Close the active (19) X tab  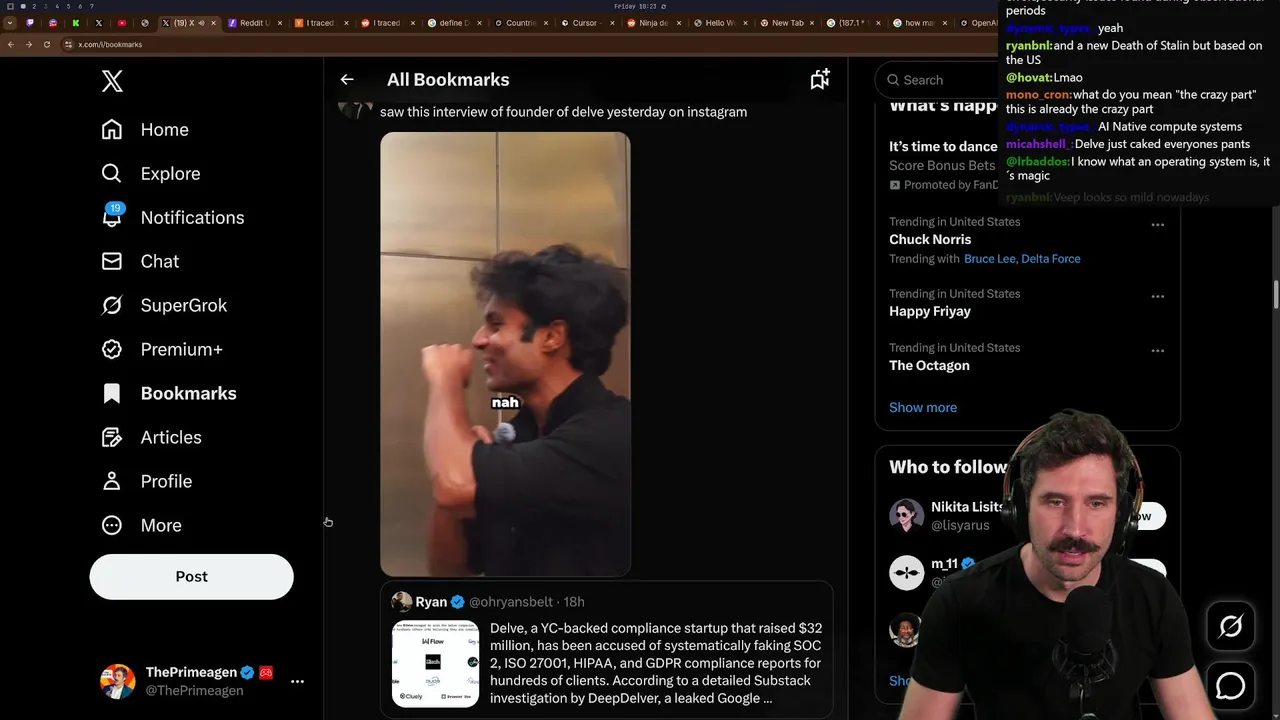[x=212, y=23]
